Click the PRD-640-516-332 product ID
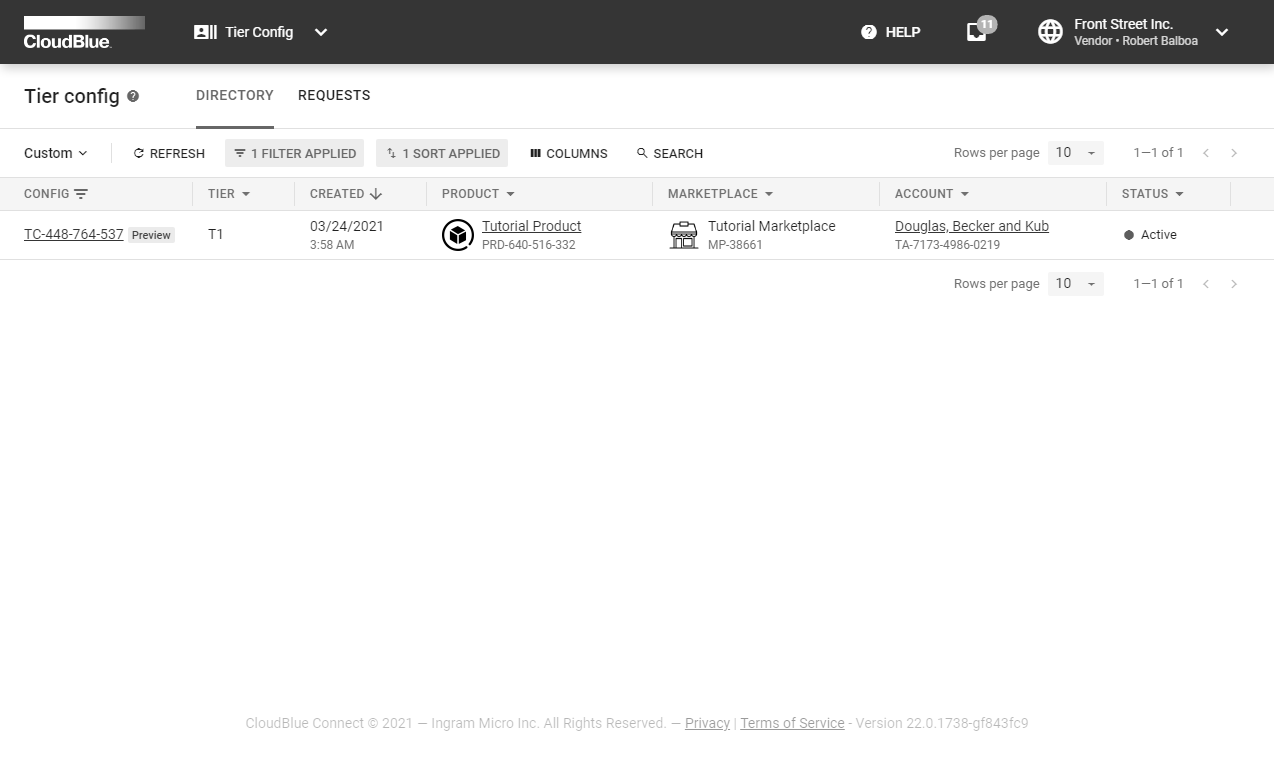Image resolution: width=1274 pixels, height=758 pixels. [529, 245]
